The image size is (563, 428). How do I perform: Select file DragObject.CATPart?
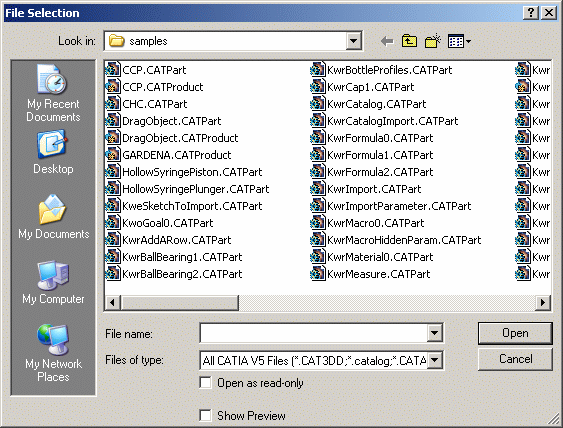(x=164, y=121)
